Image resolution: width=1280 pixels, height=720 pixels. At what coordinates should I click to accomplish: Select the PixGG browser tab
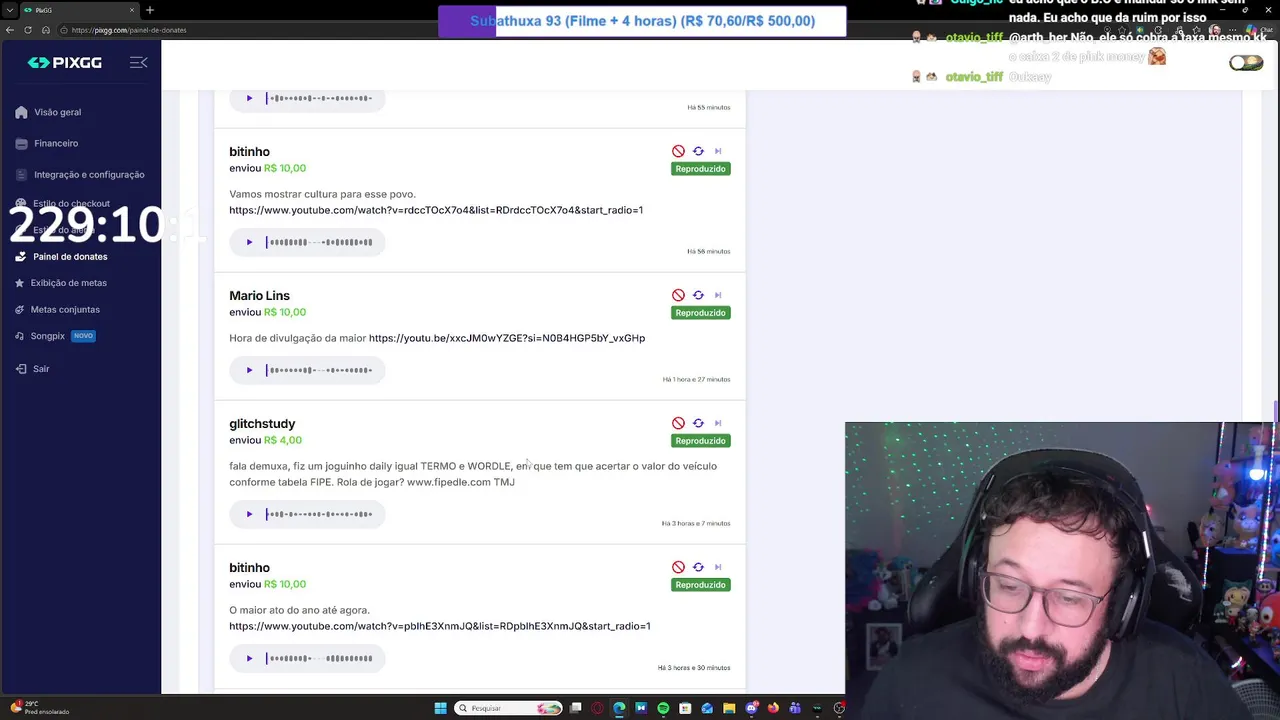(x=78, y=10)
